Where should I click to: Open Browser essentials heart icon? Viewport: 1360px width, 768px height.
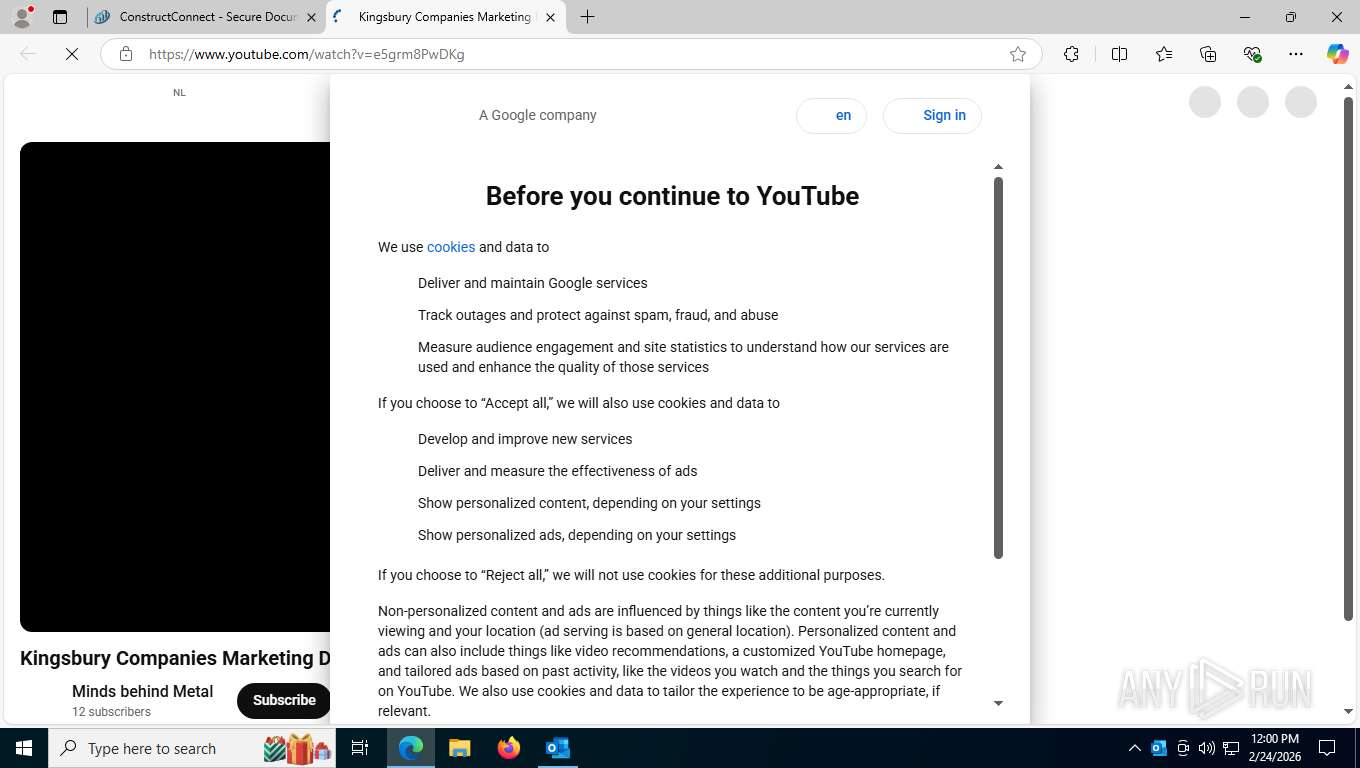point(1252,54)
